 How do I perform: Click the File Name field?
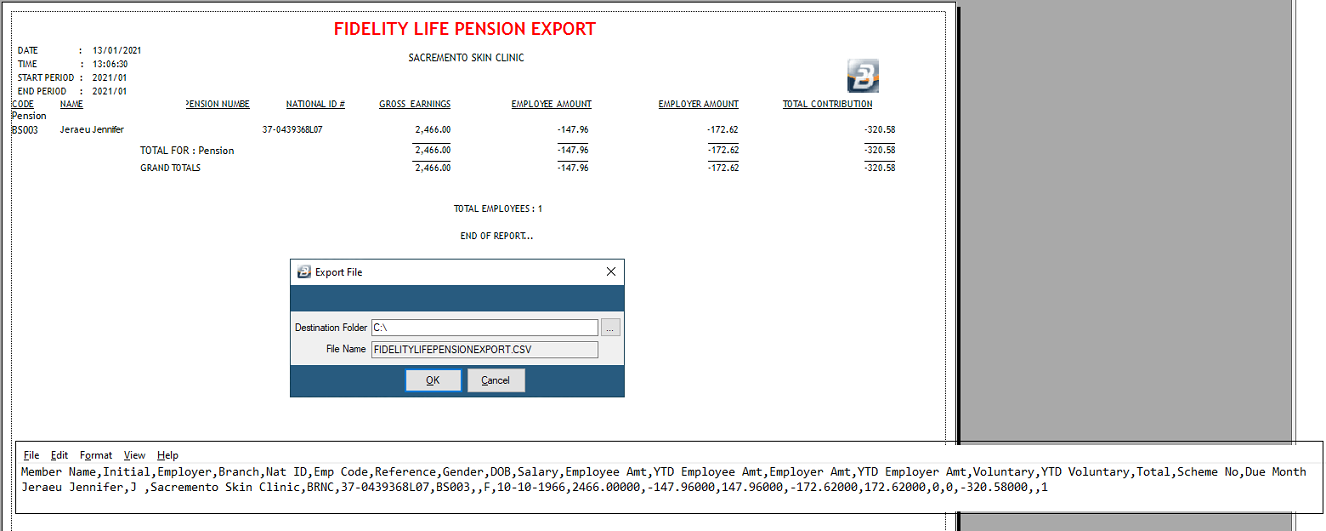tap(484, 349)
